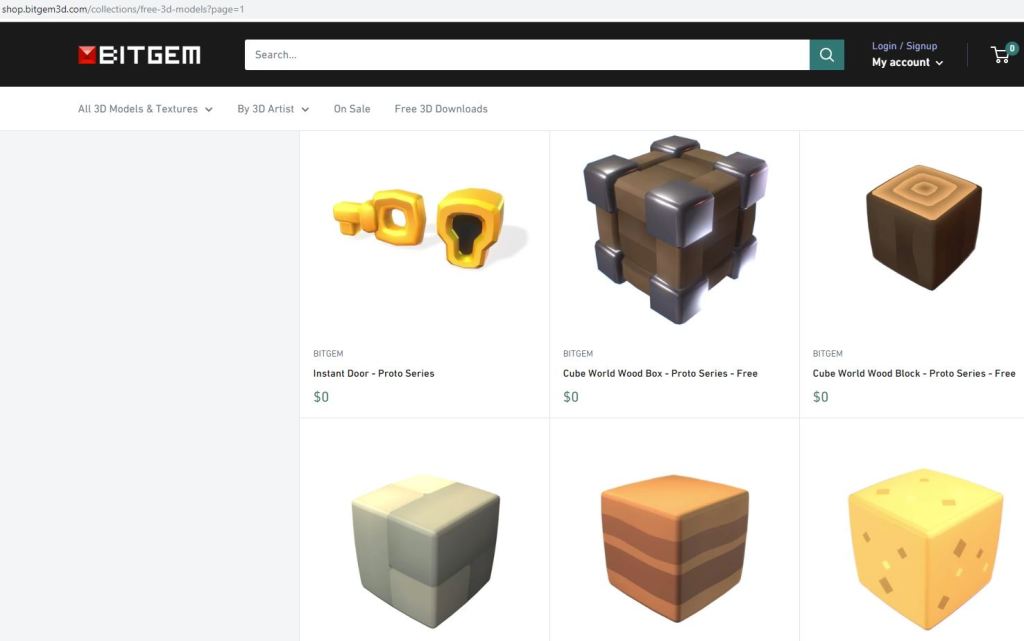Viewport: 1024px width, 641px height.
Task: Open the Cube World Wood Box image
Action: coord(675,229)
